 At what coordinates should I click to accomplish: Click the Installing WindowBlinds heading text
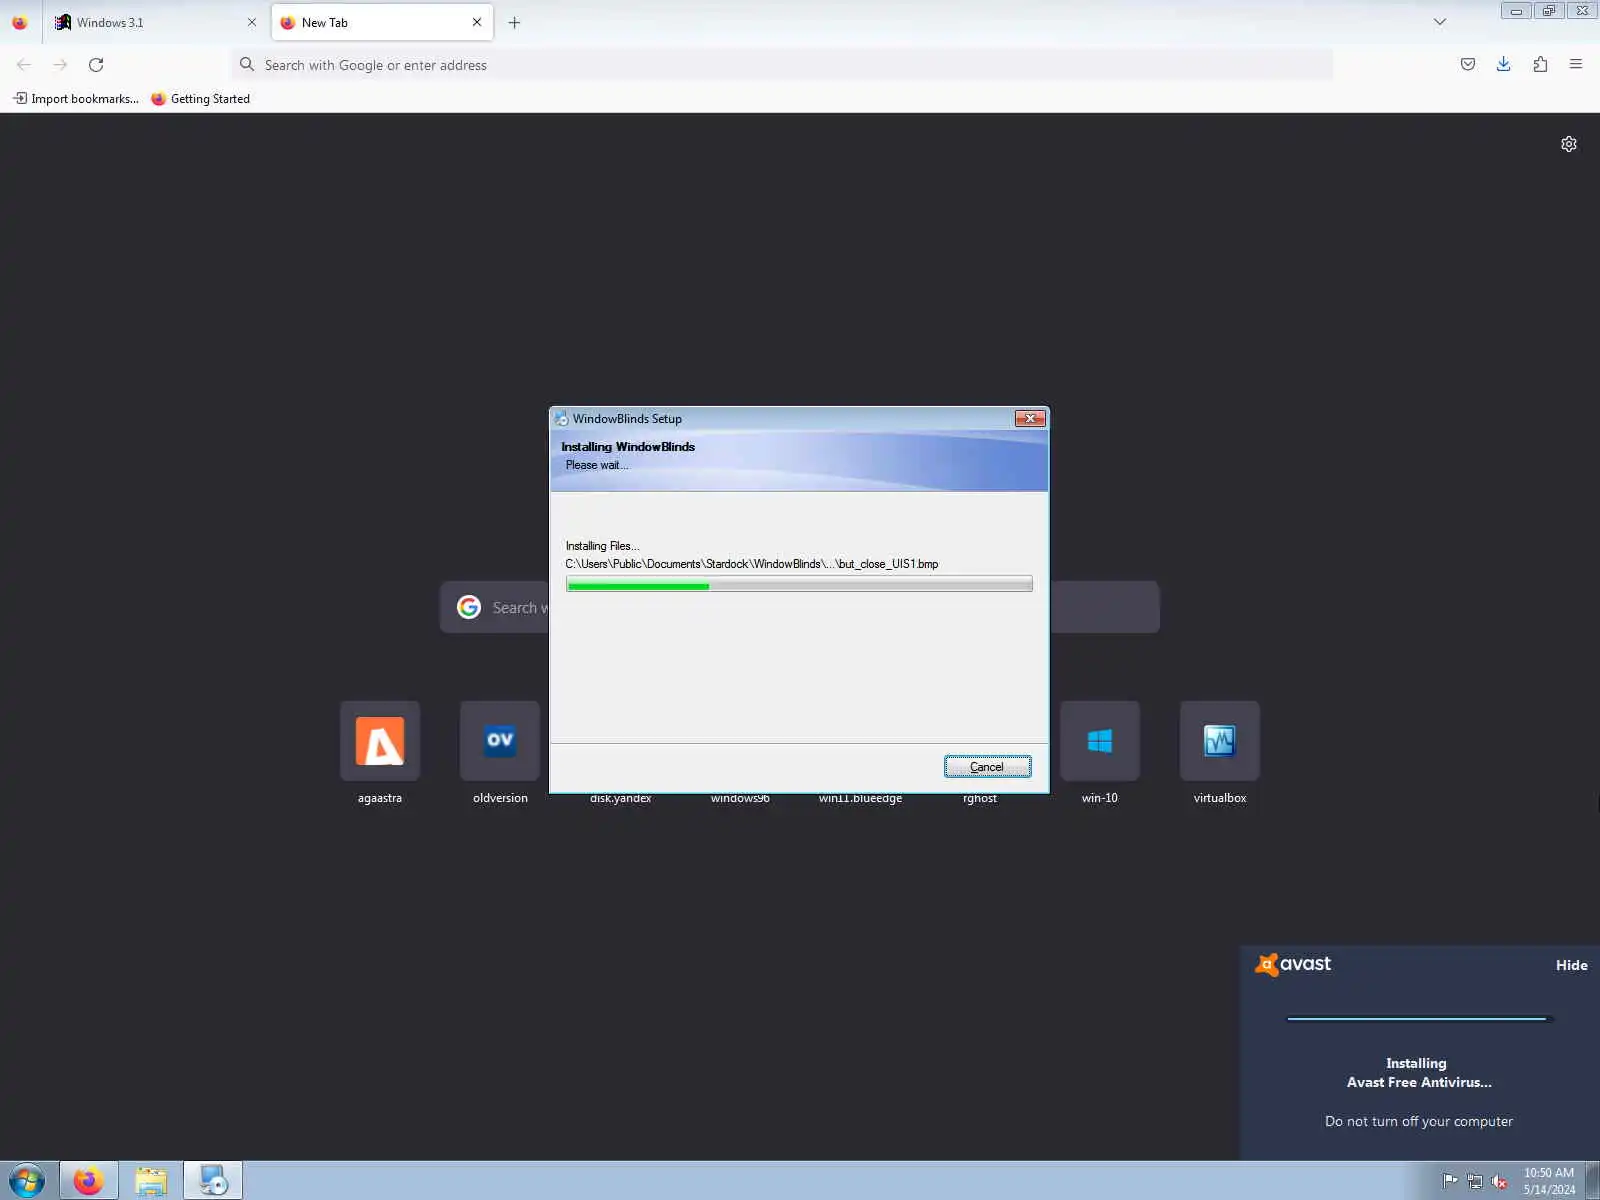(x=628, y=447)
